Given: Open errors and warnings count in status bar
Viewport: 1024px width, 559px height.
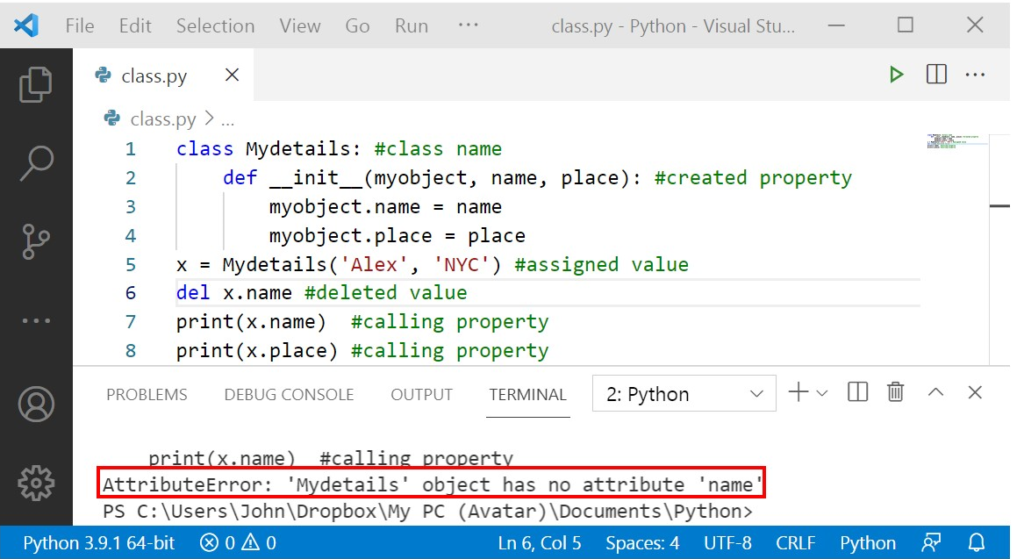Looking at the screenshot, I should [x=238, y=543].
